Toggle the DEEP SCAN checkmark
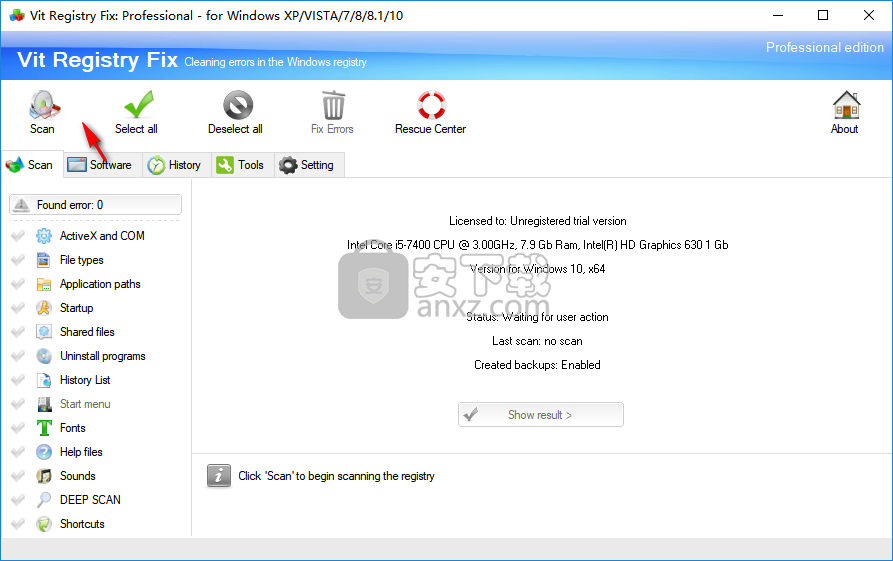This screenshot has height=561, width=893. pyautogui.click(x=18, y=499)
